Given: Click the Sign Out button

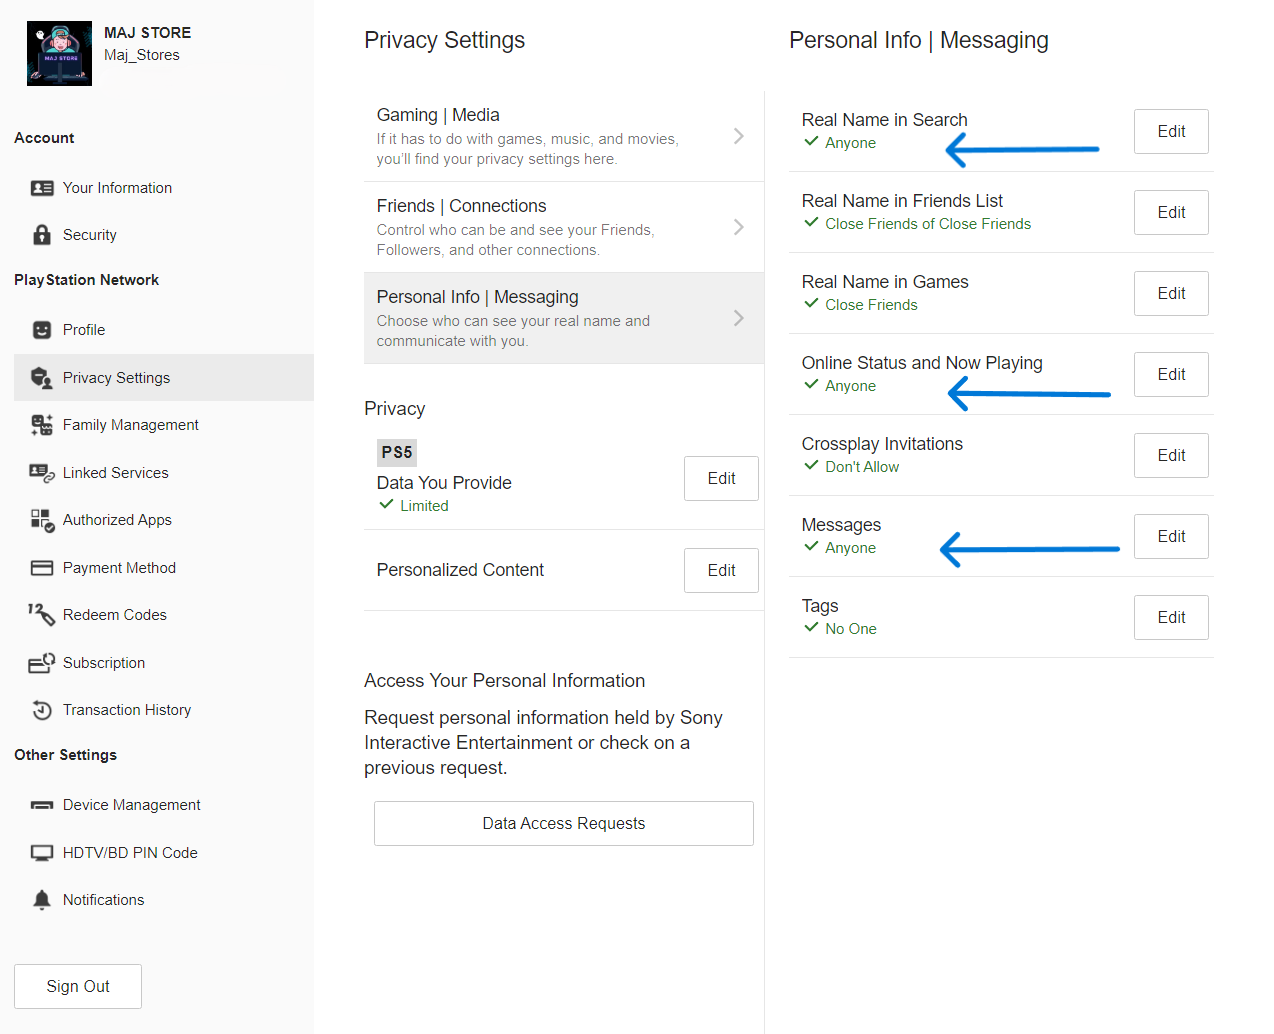Looking at the screenshot, I should [x=78, y=986].
